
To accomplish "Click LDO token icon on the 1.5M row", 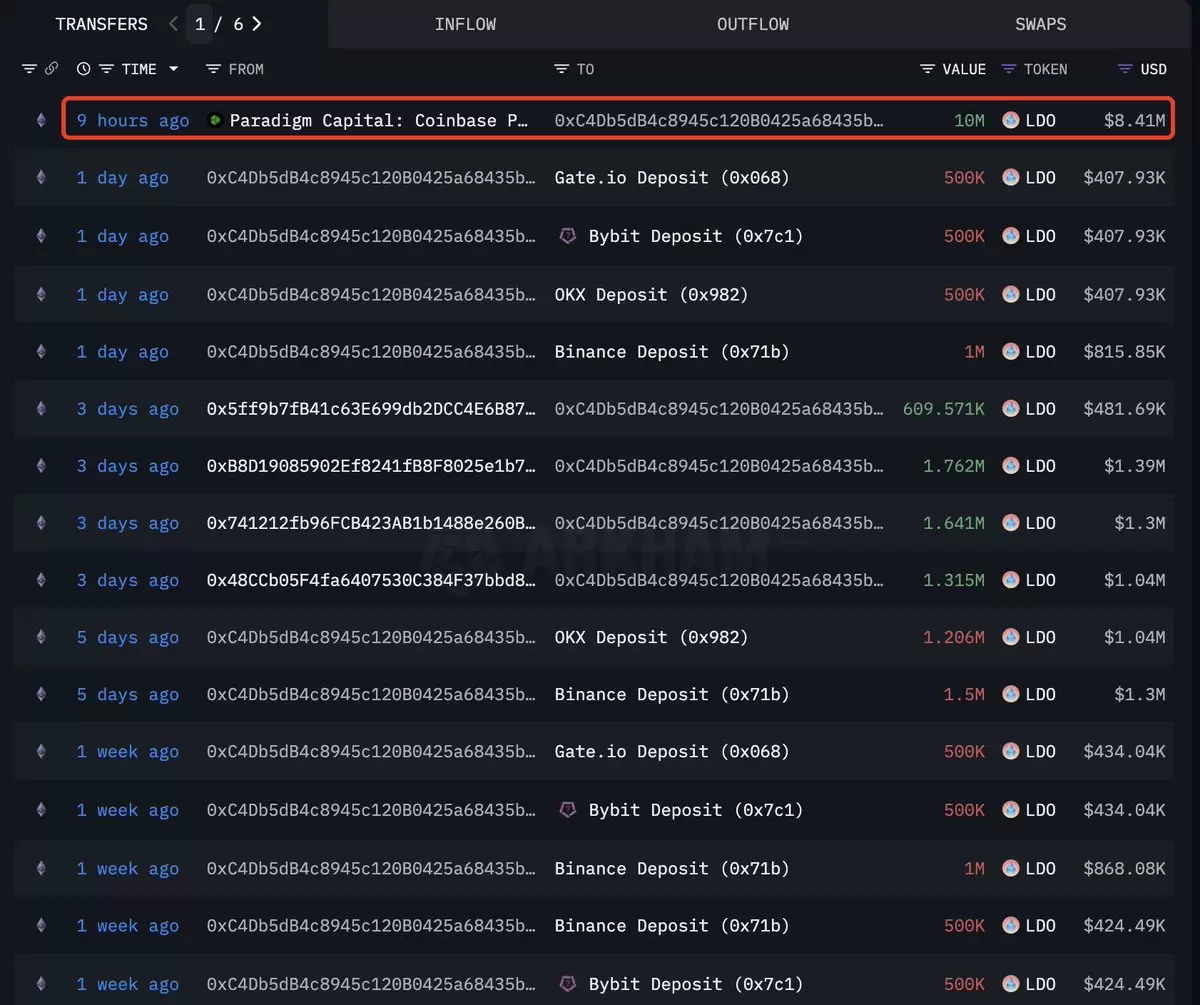I will click(1011, 694).
